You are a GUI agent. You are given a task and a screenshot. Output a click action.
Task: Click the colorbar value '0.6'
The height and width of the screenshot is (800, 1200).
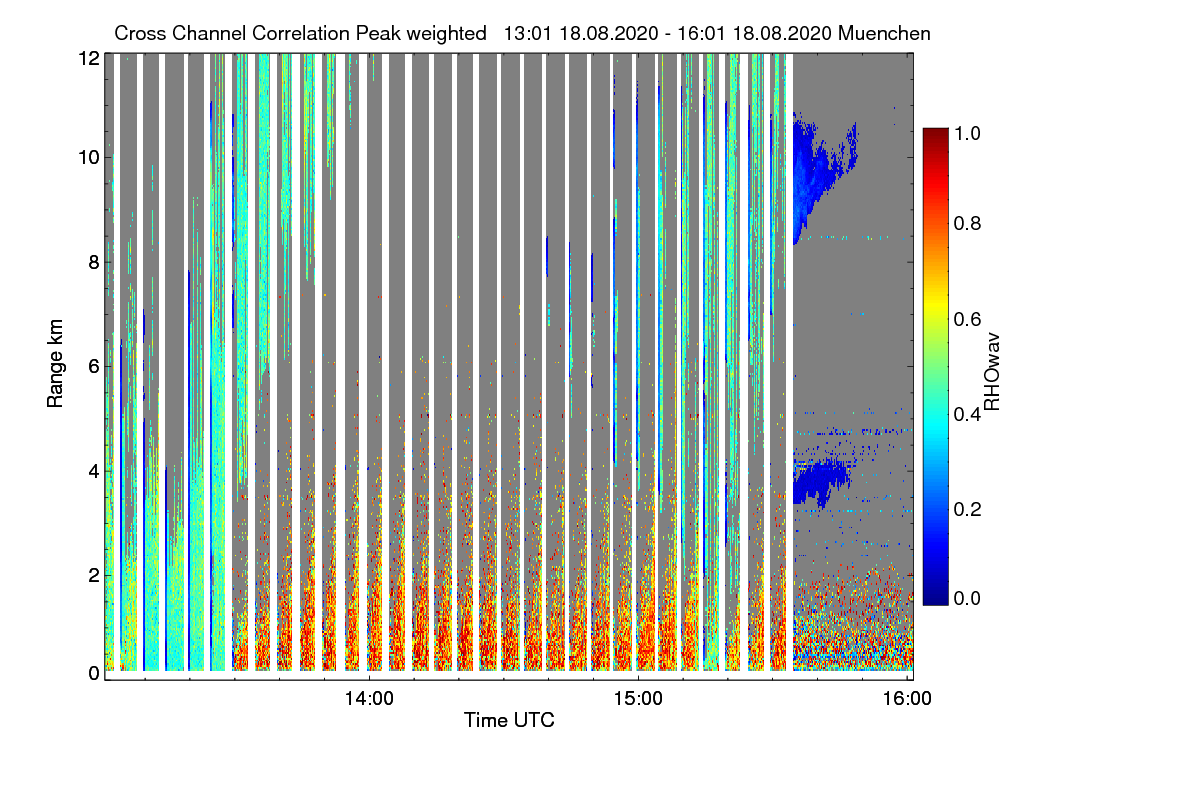click(x=968, y=319)
